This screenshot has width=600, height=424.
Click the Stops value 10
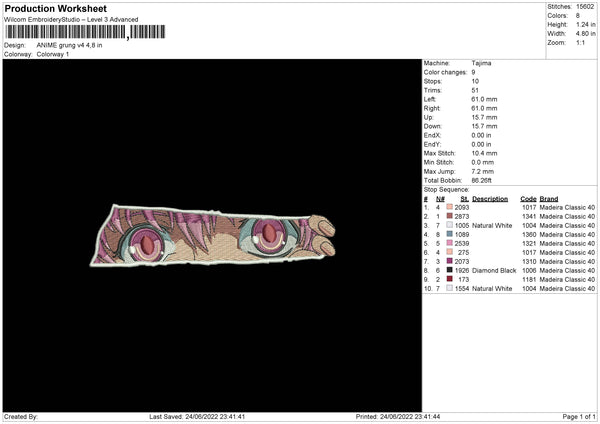point(475,81)
